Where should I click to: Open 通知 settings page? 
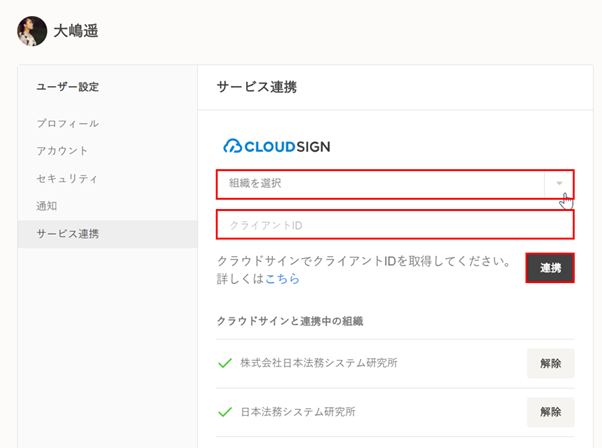(x=47, y=206)
